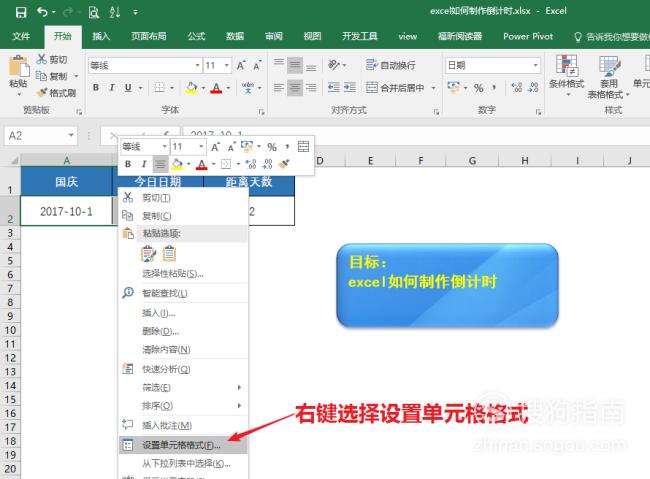Click Delete (删除) in the context menu
Image resolution: width=650 pixels, height=479 pixels.
click(x=183, y=331)
